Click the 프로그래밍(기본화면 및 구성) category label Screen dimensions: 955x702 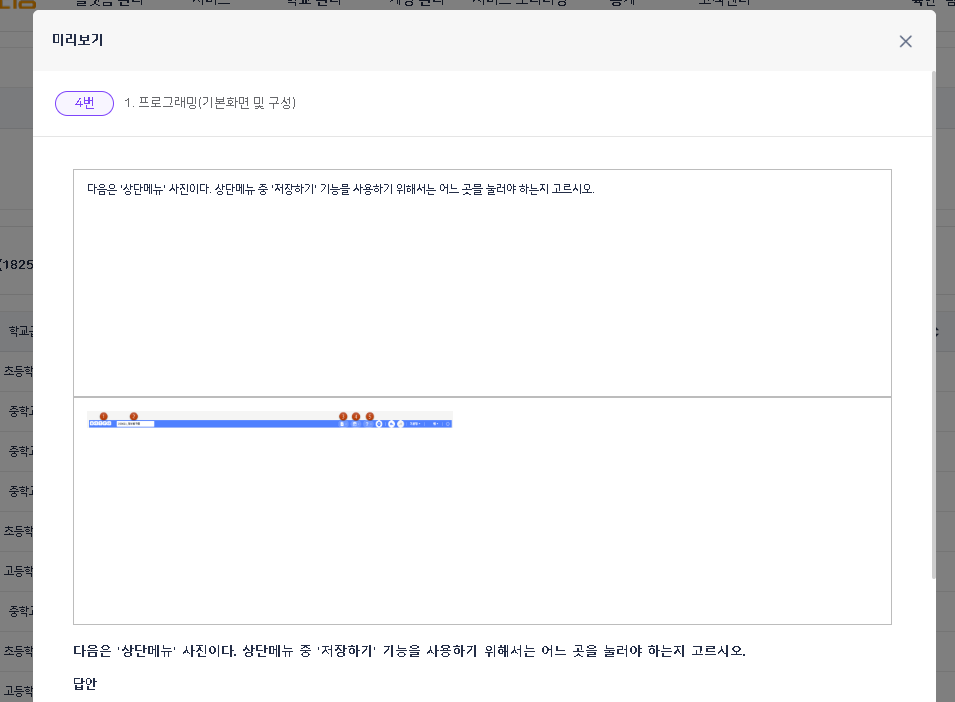click(x=210, y=103)
